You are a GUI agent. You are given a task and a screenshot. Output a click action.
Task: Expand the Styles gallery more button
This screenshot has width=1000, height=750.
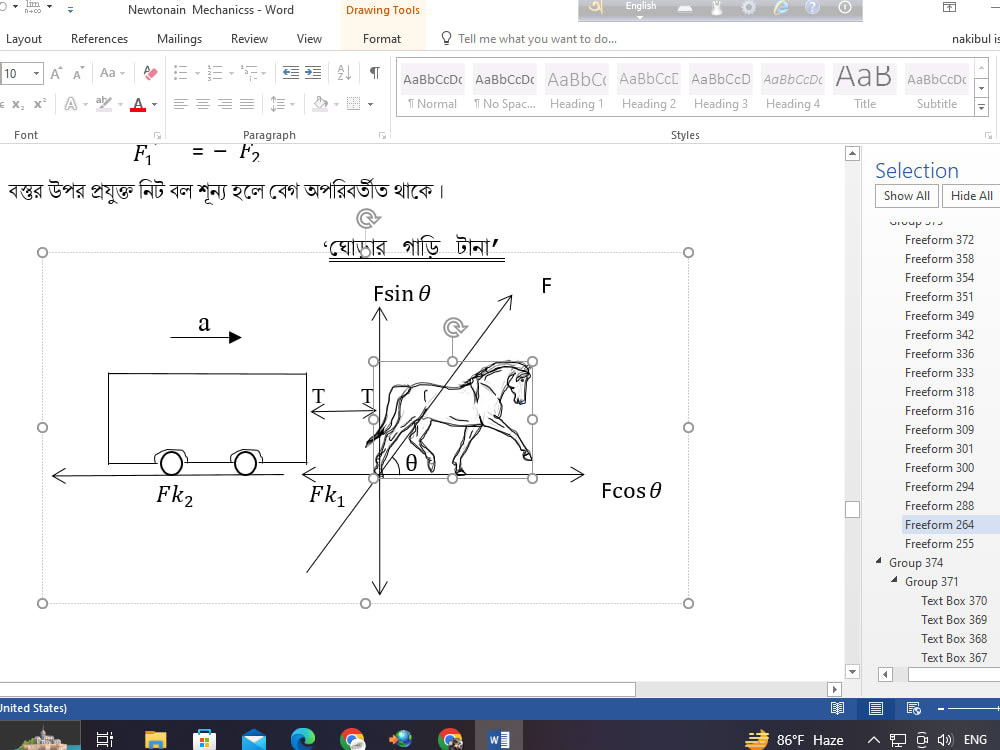(982, 108)
